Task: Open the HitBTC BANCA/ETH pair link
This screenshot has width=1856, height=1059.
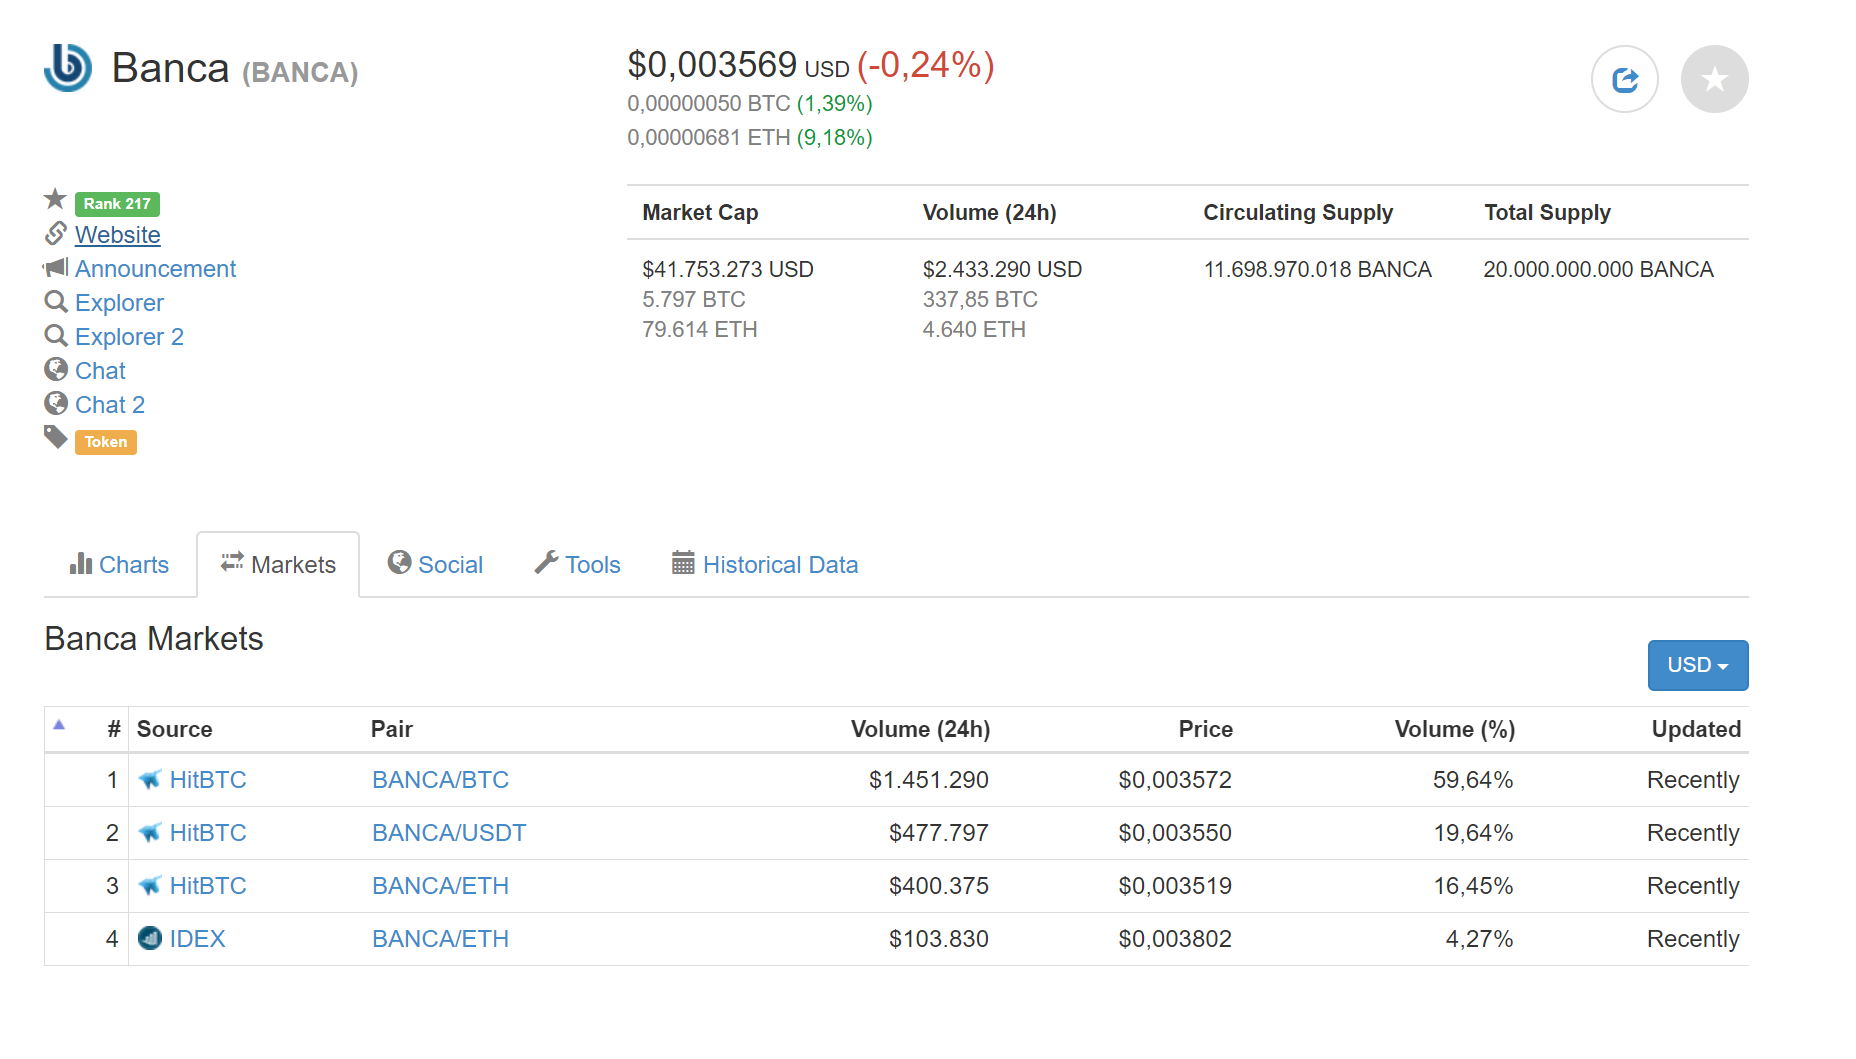Action: coord(440,886)
